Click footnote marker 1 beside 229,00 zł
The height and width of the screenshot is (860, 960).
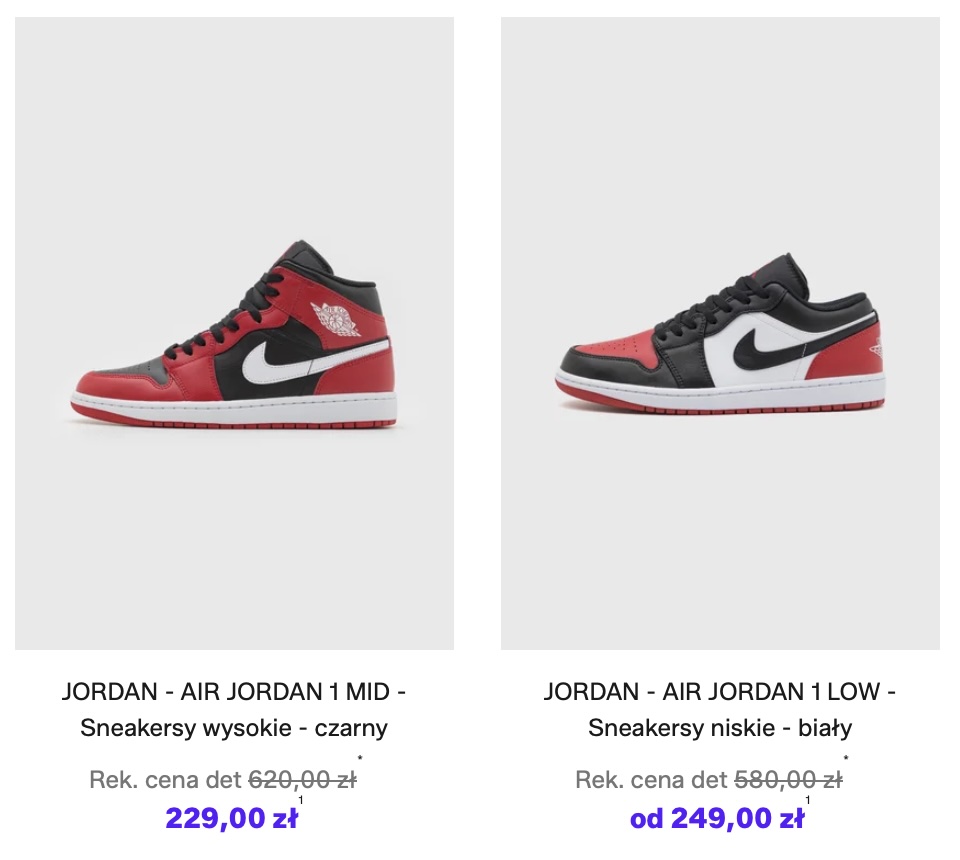point(301,800)
